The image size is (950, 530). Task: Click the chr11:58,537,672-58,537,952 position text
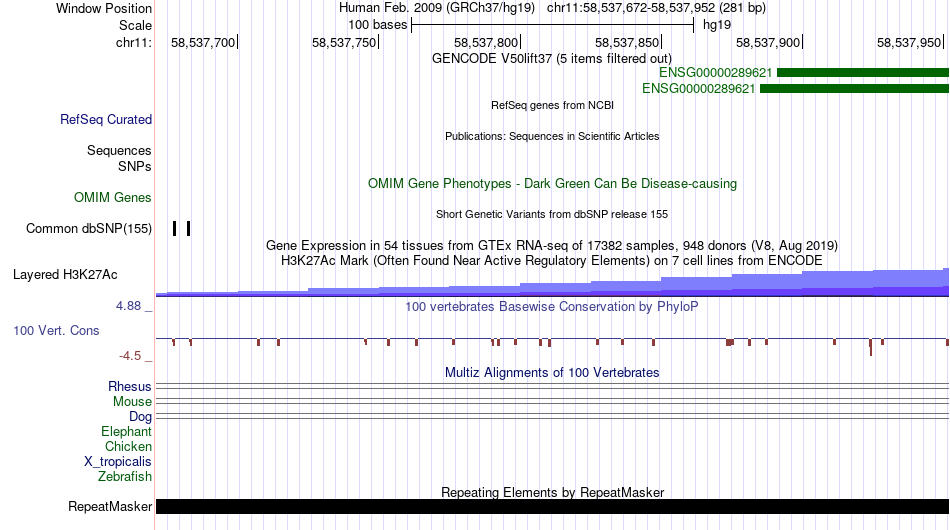click(x=656, y=8)
